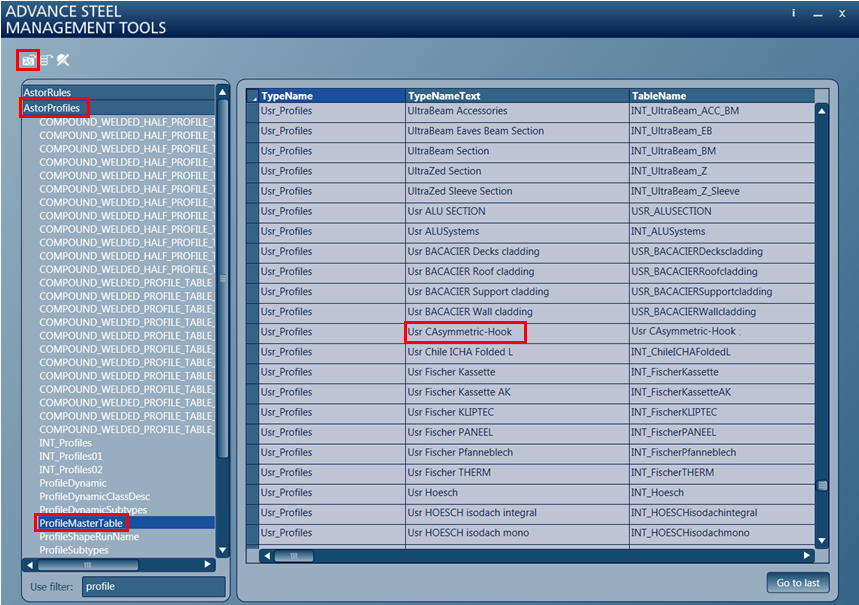Select the 'Usr BACACIER Wall cladding' cell
Screen dimensions: 859x605
517,312
